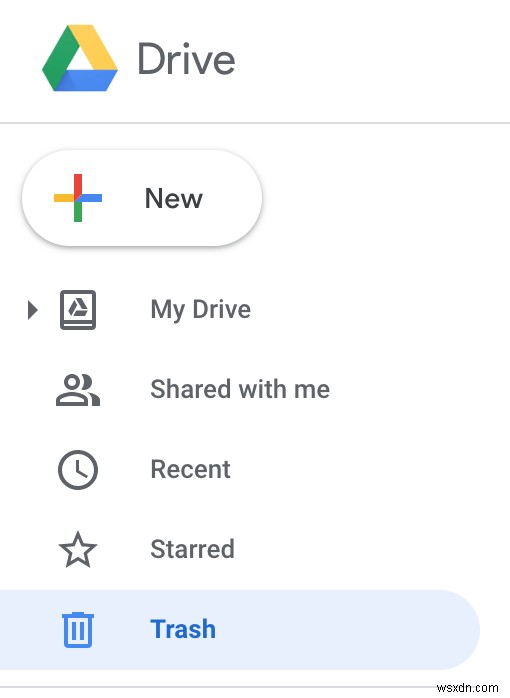Viewport: 510px width, 698px height.
Task: View Starred items
Action: click(x=193, y=549)
